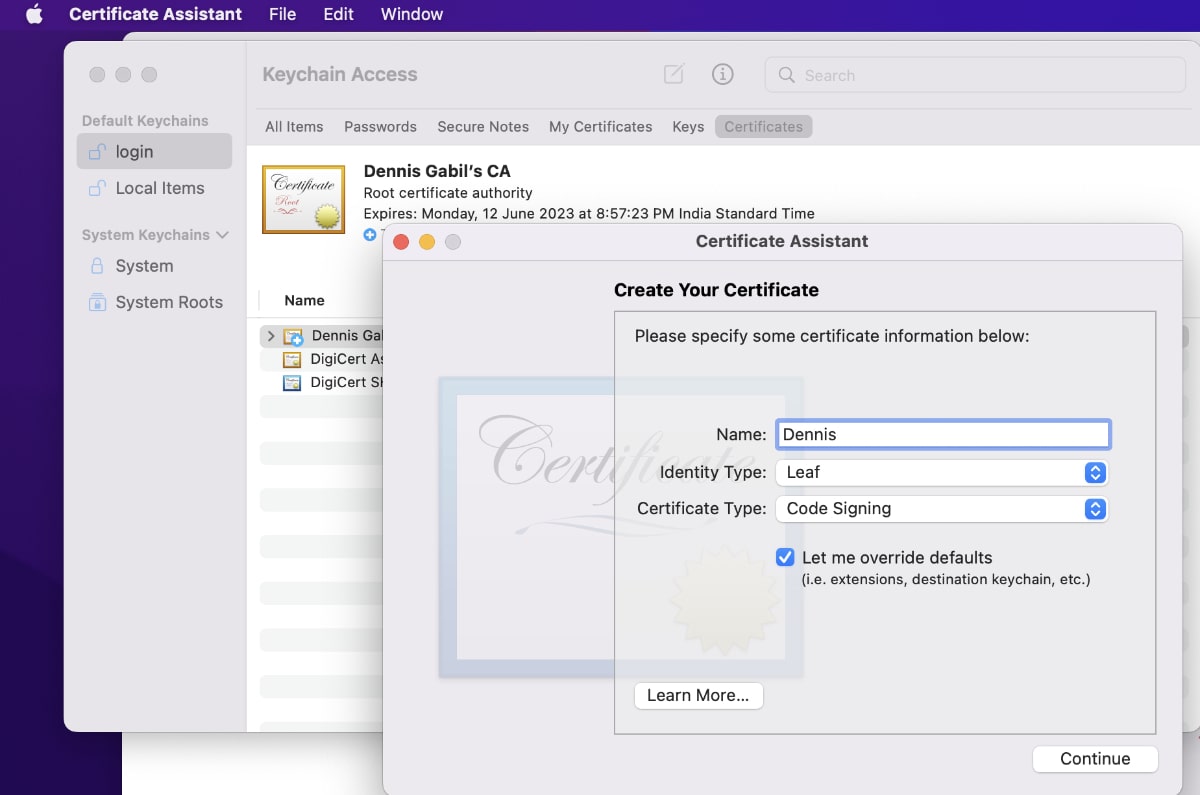The image size is (1200, 795).
Task: Click the Learn More button
Action: 698,696
